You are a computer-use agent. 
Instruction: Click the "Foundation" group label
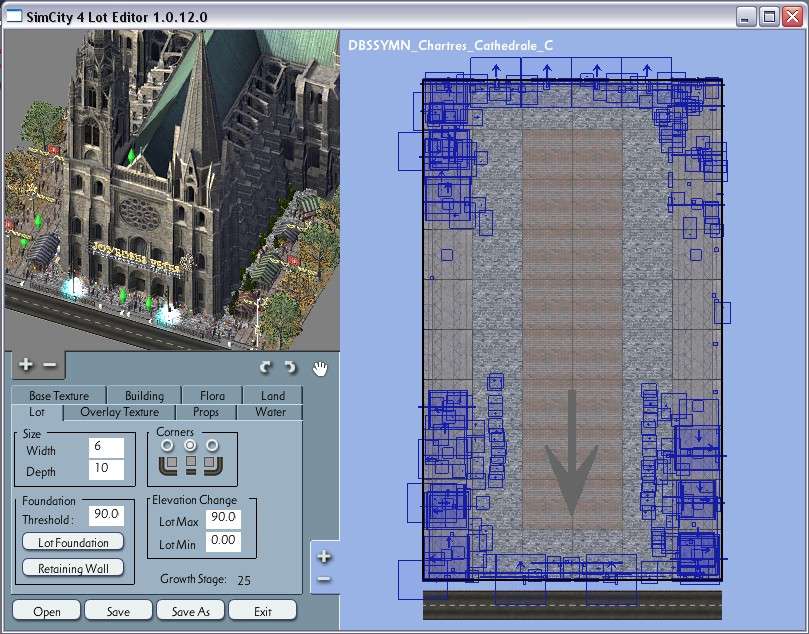(48, 501)
